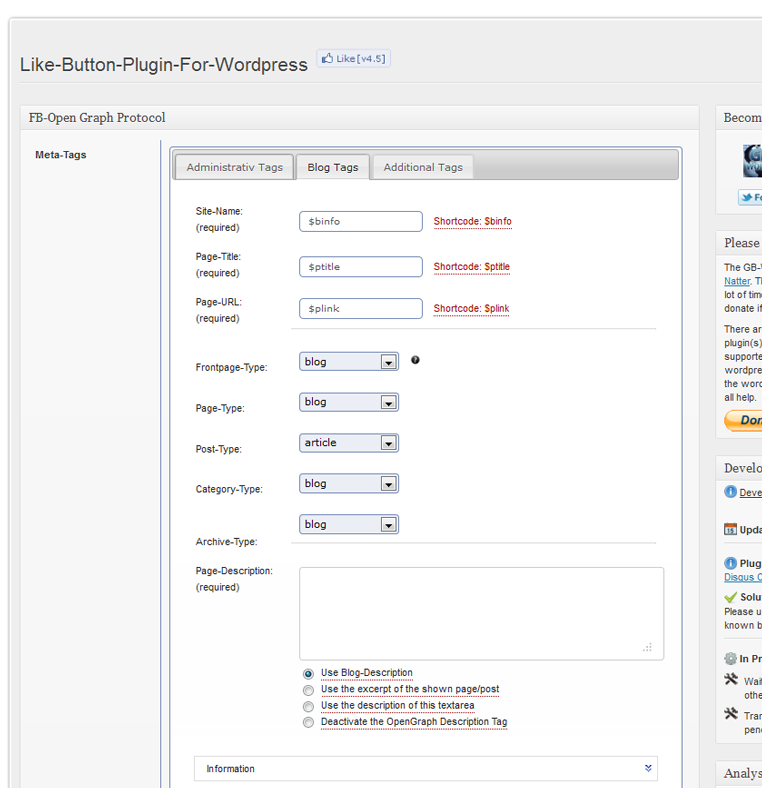Click the Facebook Like [v4.5] button
The image size is (762, 788).
353,59
